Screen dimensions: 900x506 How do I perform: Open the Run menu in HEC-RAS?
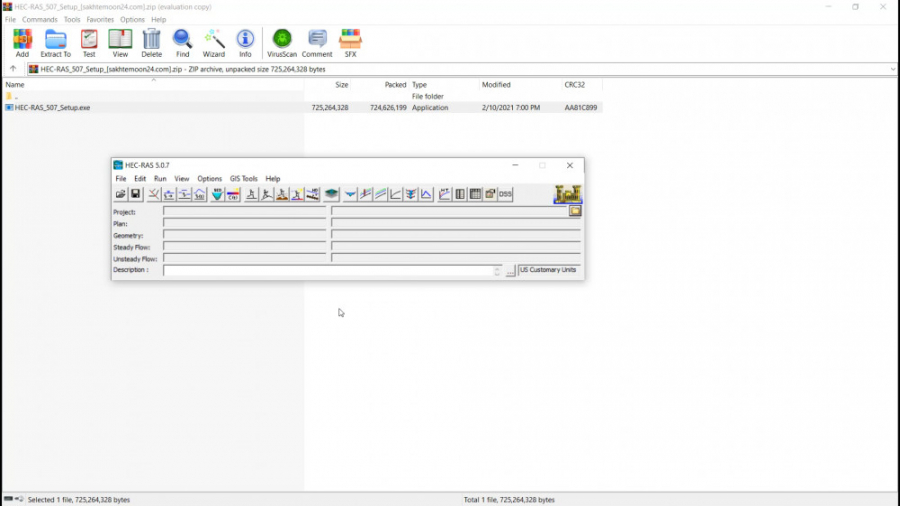click(x=160, y=179)
